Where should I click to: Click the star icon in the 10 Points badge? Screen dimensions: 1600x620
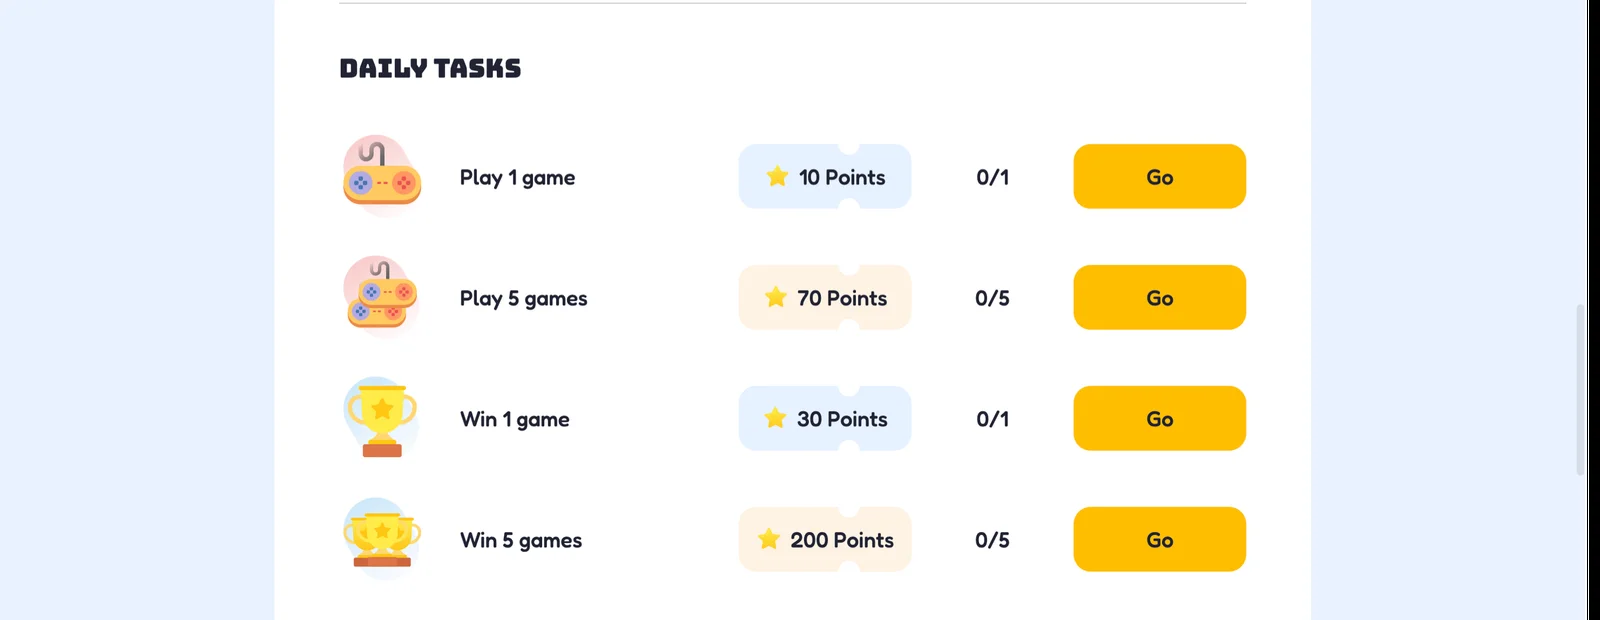[x=777, y=176]
